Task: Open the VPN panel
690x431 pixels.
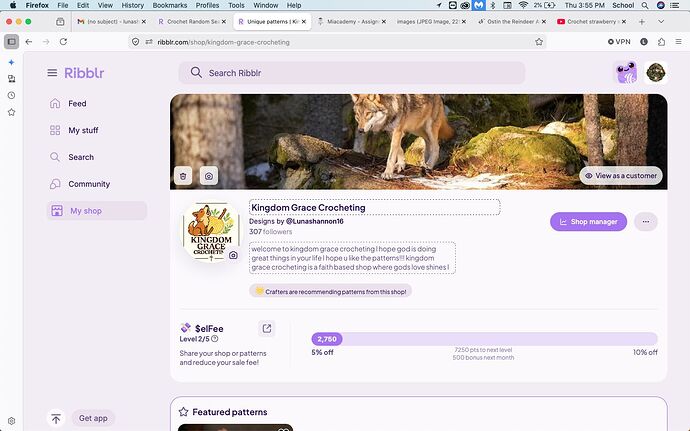Action: click(x=619, y=42)
